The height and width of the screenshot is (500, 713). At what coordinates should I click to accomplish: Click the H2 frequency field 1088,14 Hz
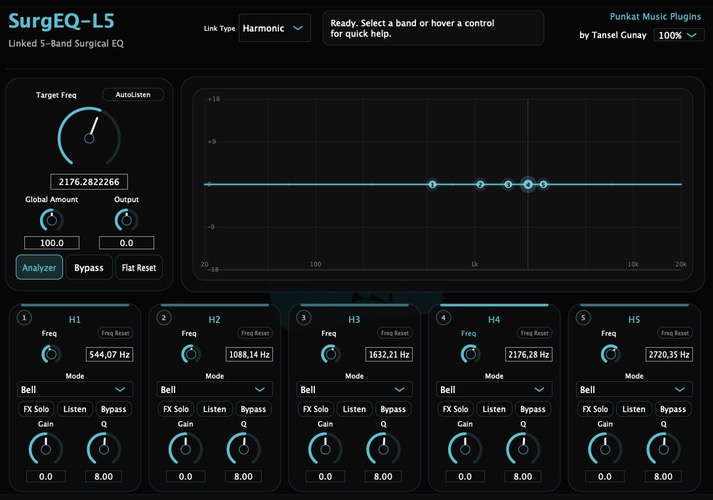[x=249, y=355]
